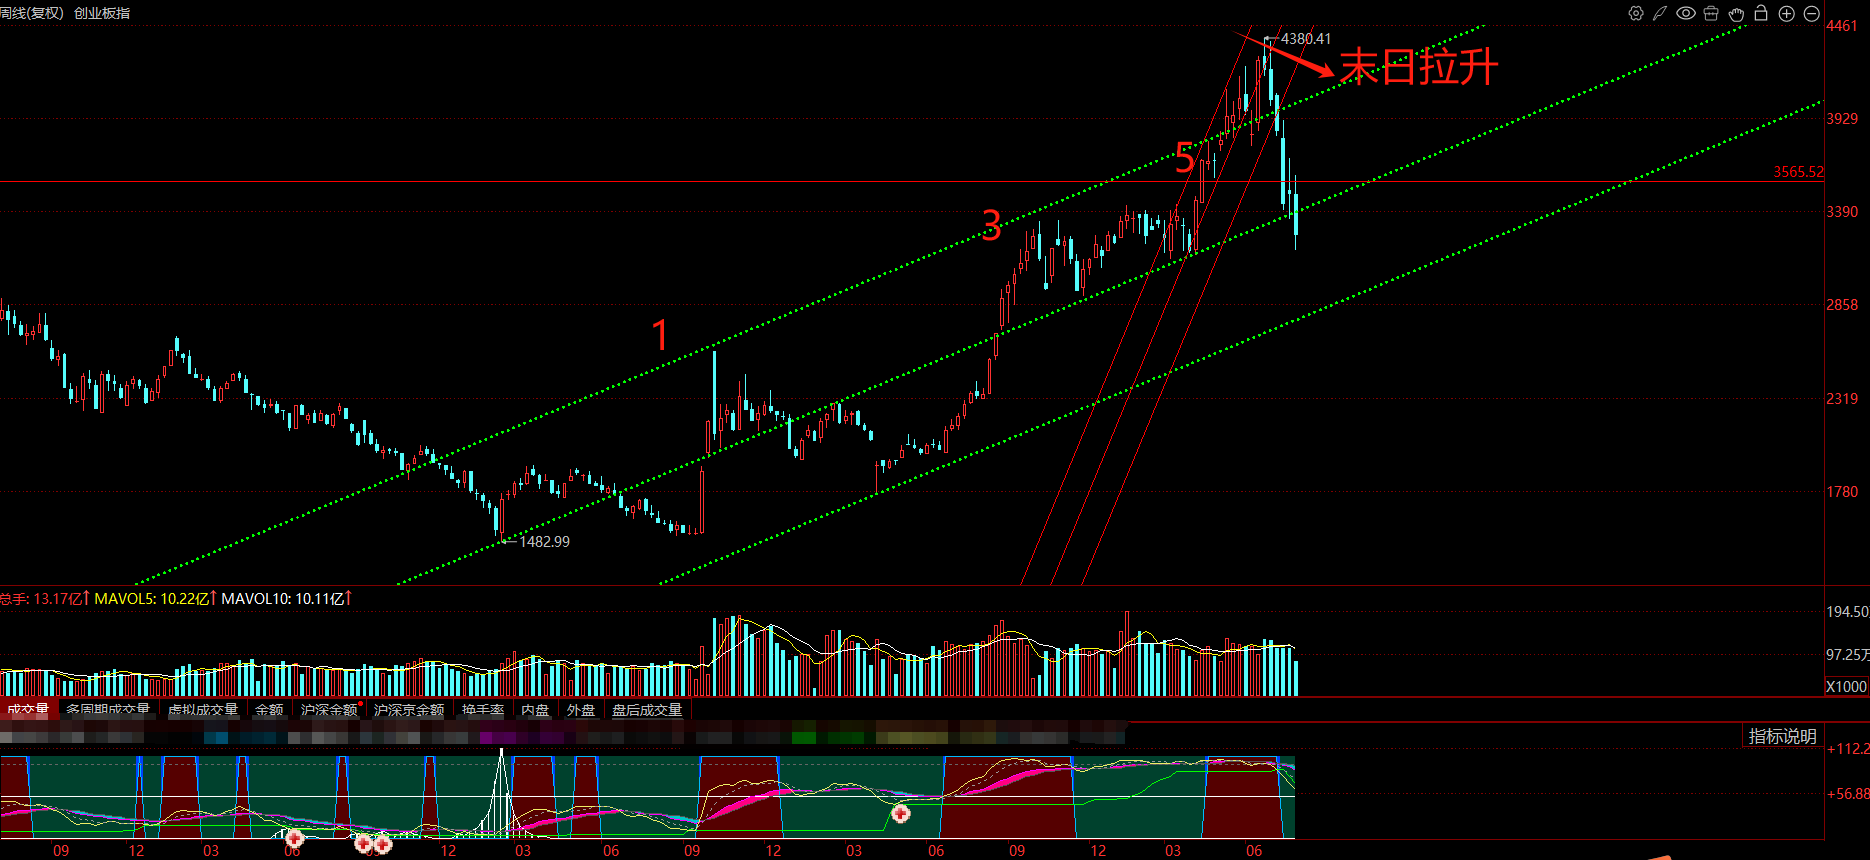Open the 外盘 tab
The width and height of the screenshot is (1870, 860).
[x=581, y=710]
